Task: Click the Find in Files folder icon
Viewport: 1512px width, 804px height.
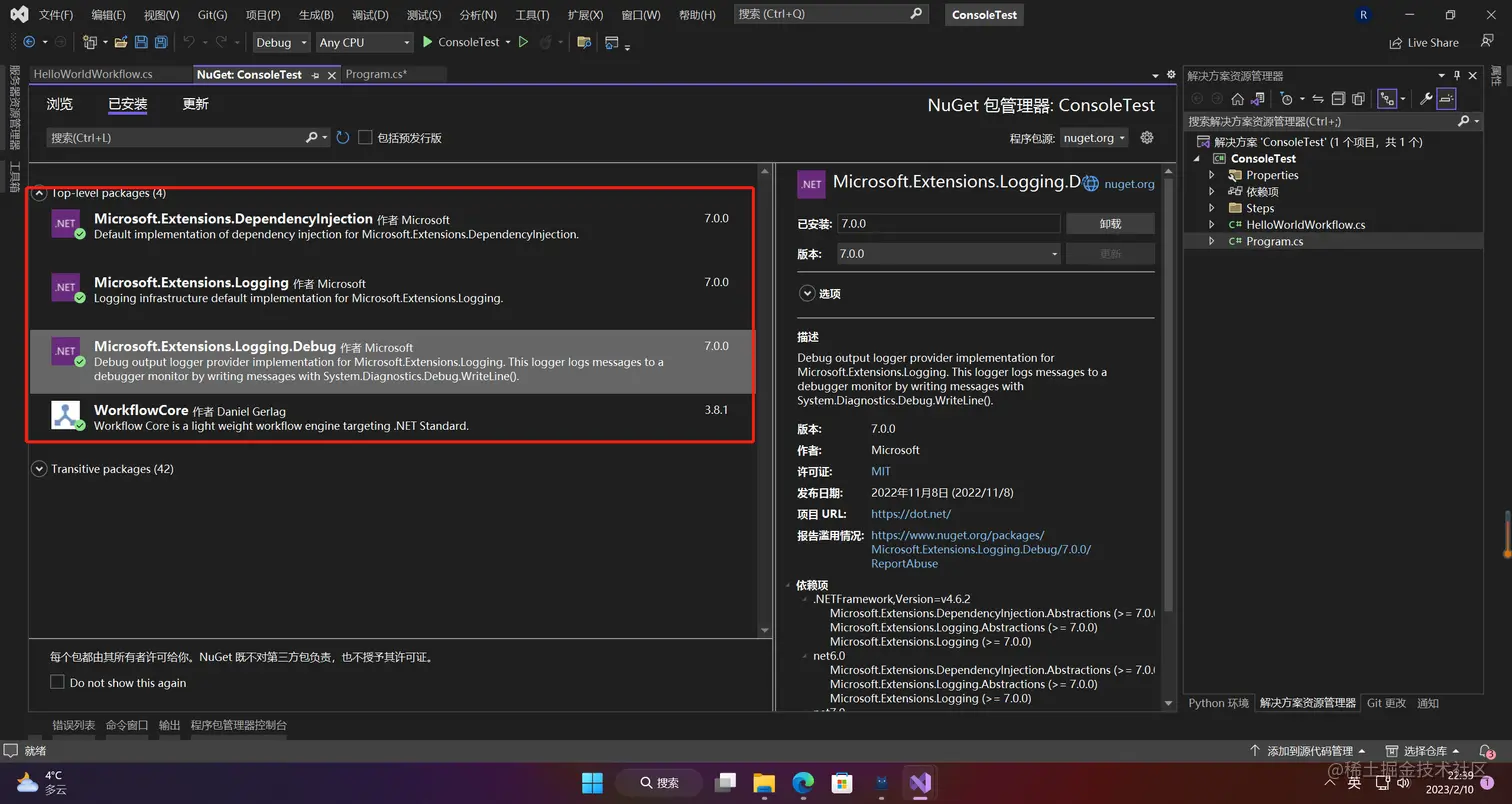Action: click(584, 42)
